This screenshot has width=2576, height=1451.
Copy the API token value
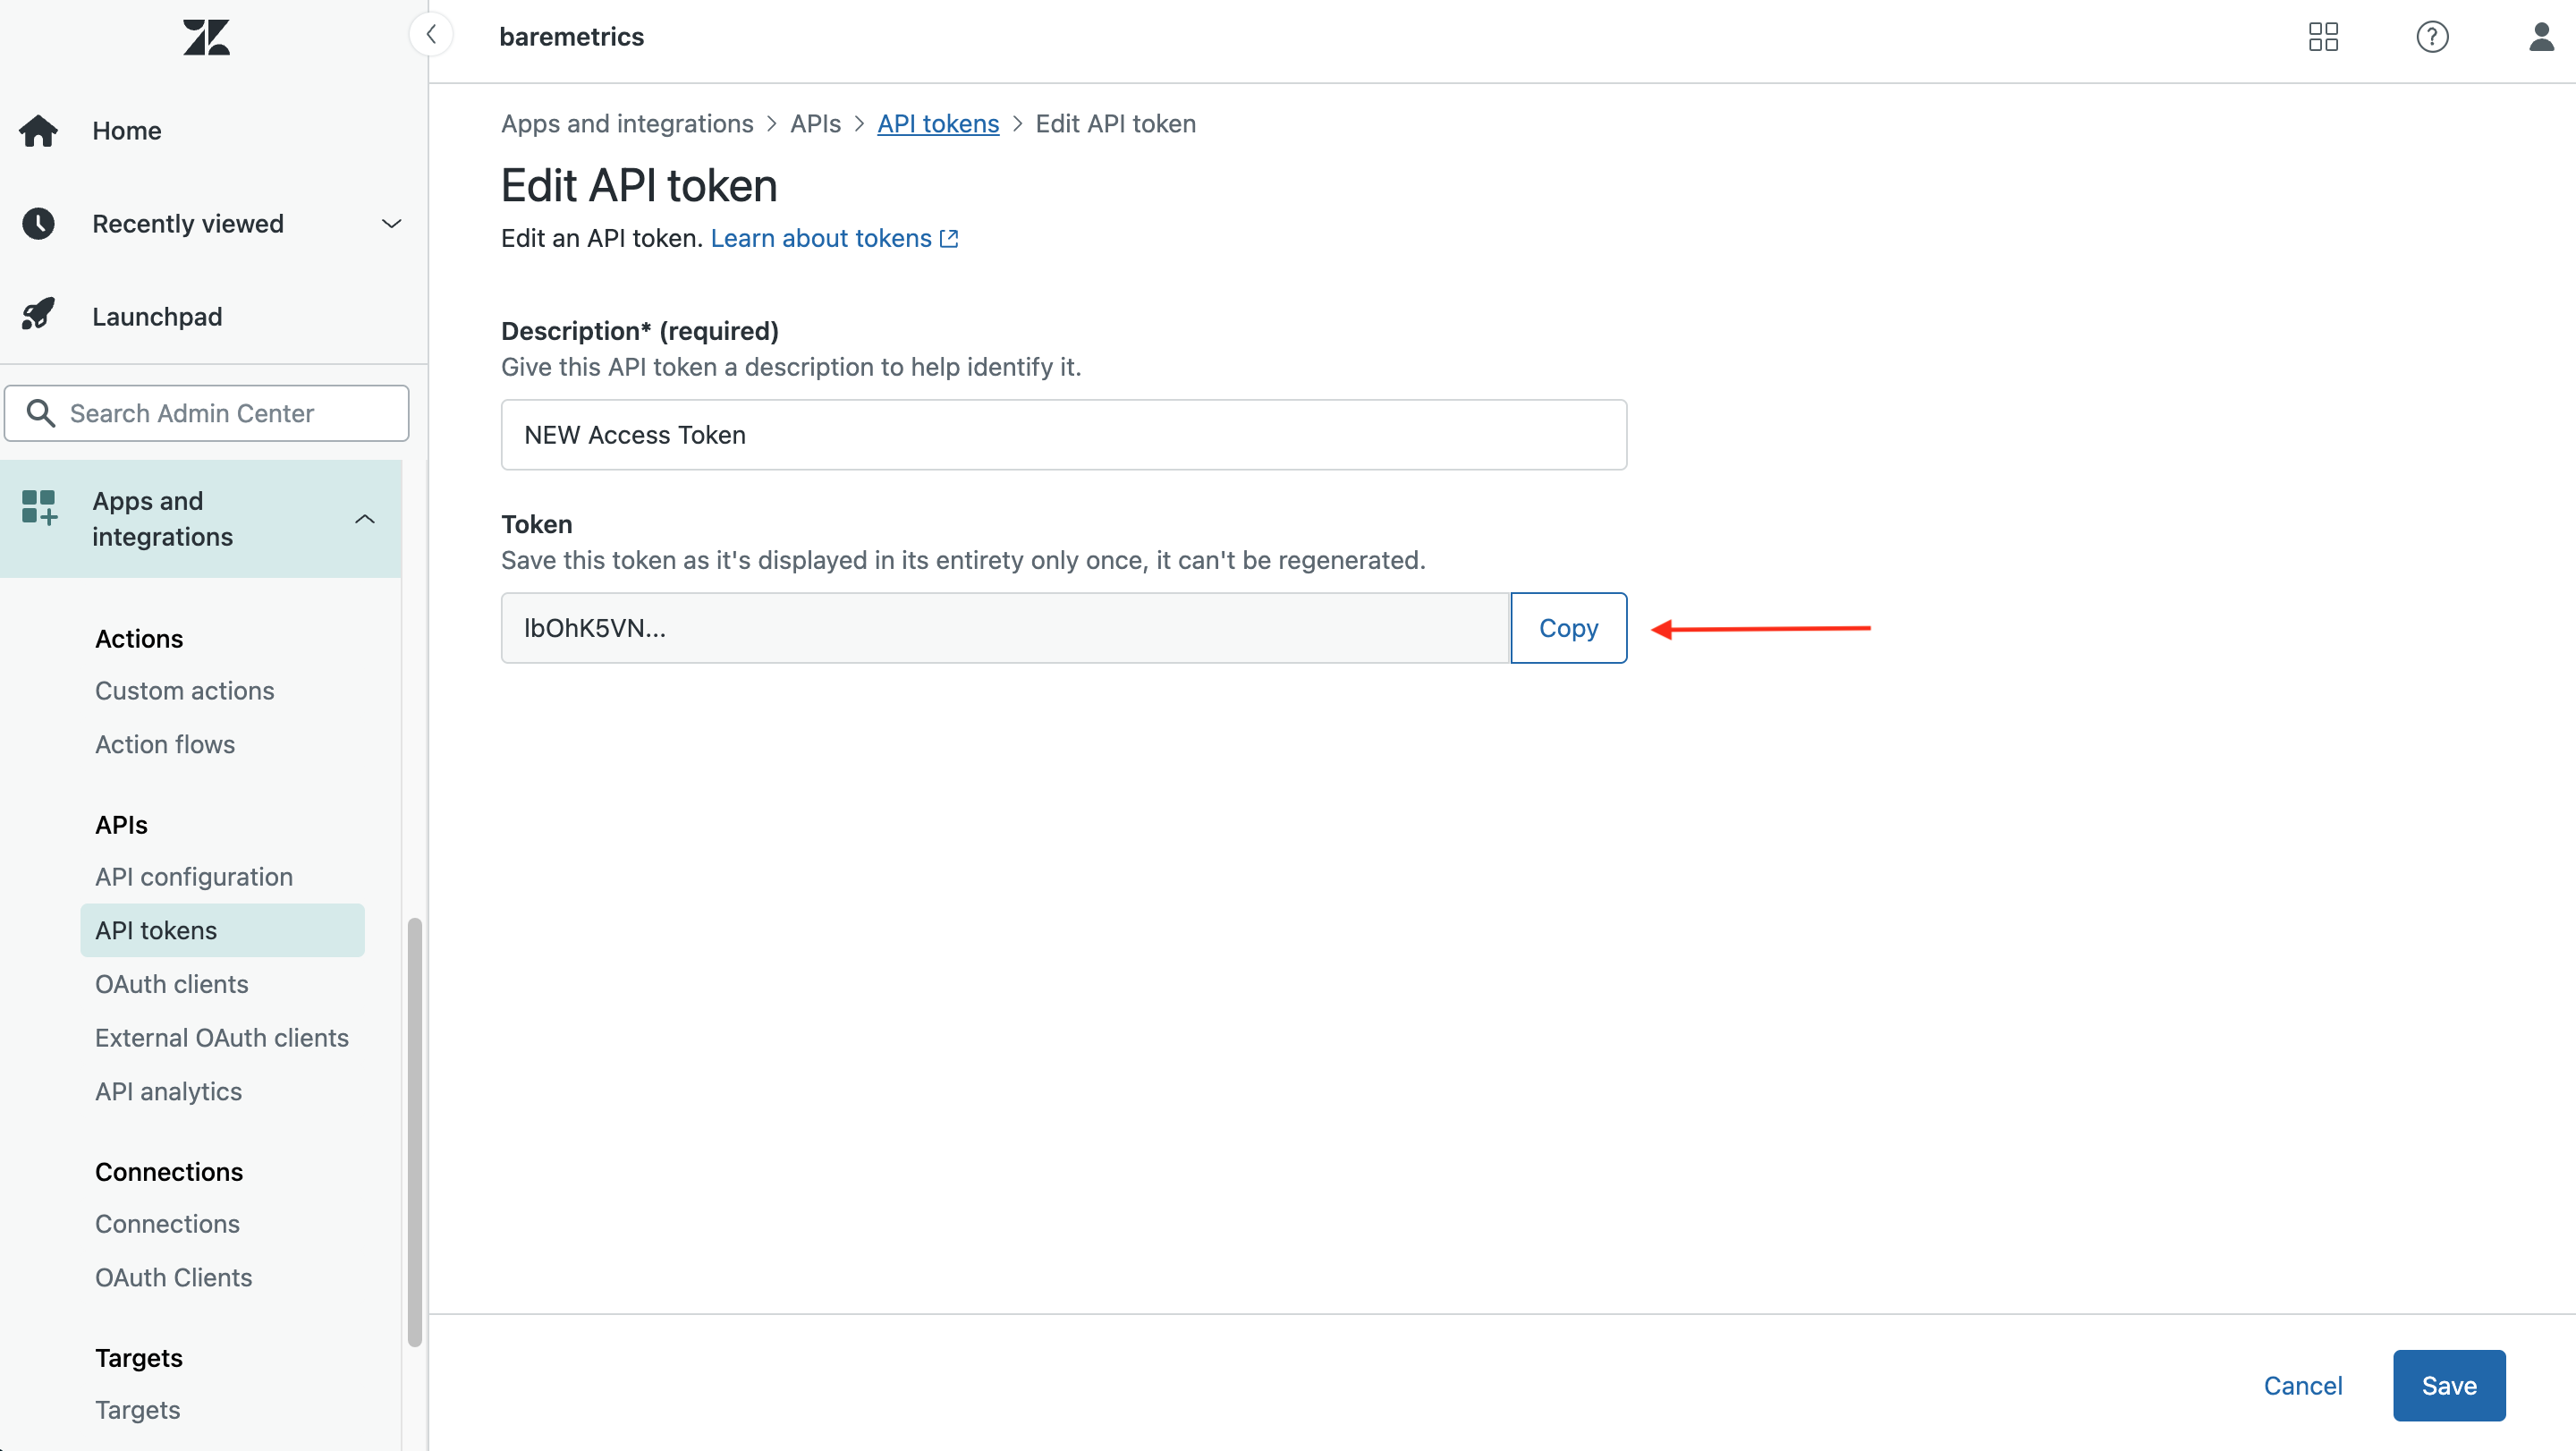click(x=1567, y=628)
